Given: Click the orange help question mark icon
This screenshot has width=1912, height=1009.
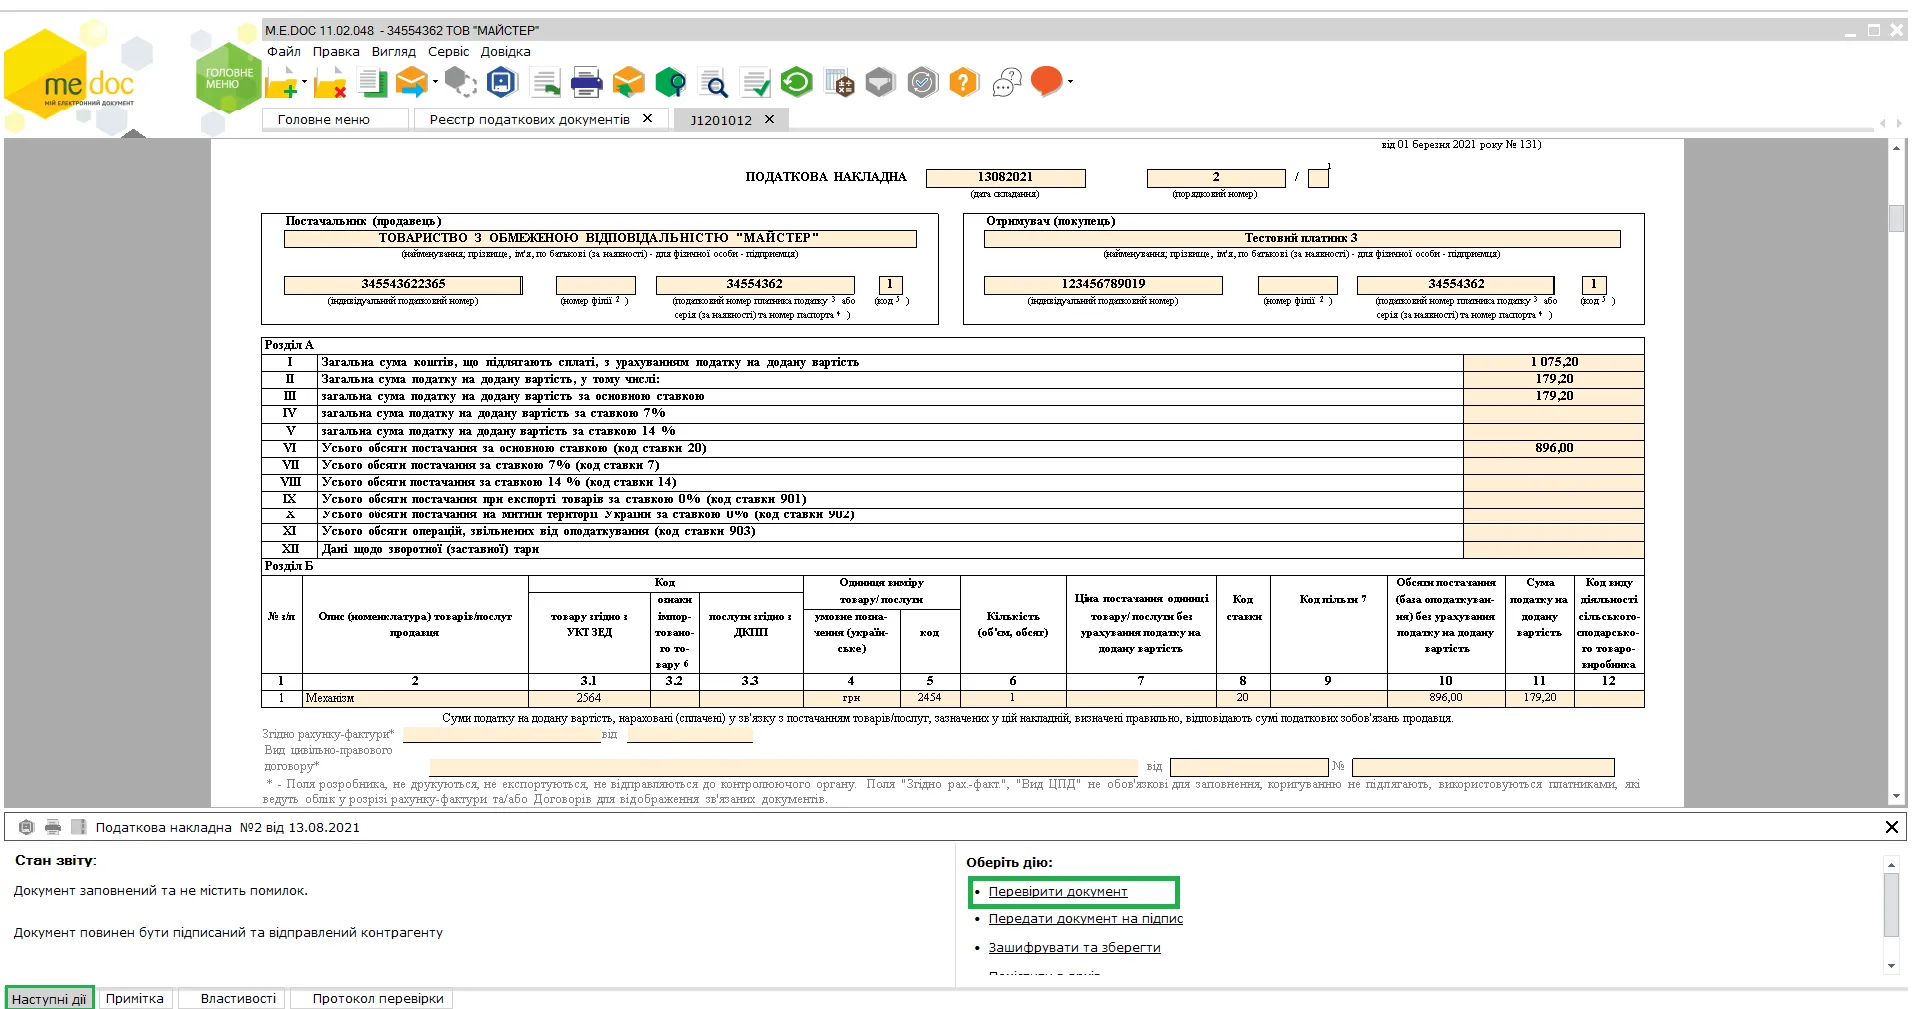Looking at the screenshot, I should click(x=963, y=82).
